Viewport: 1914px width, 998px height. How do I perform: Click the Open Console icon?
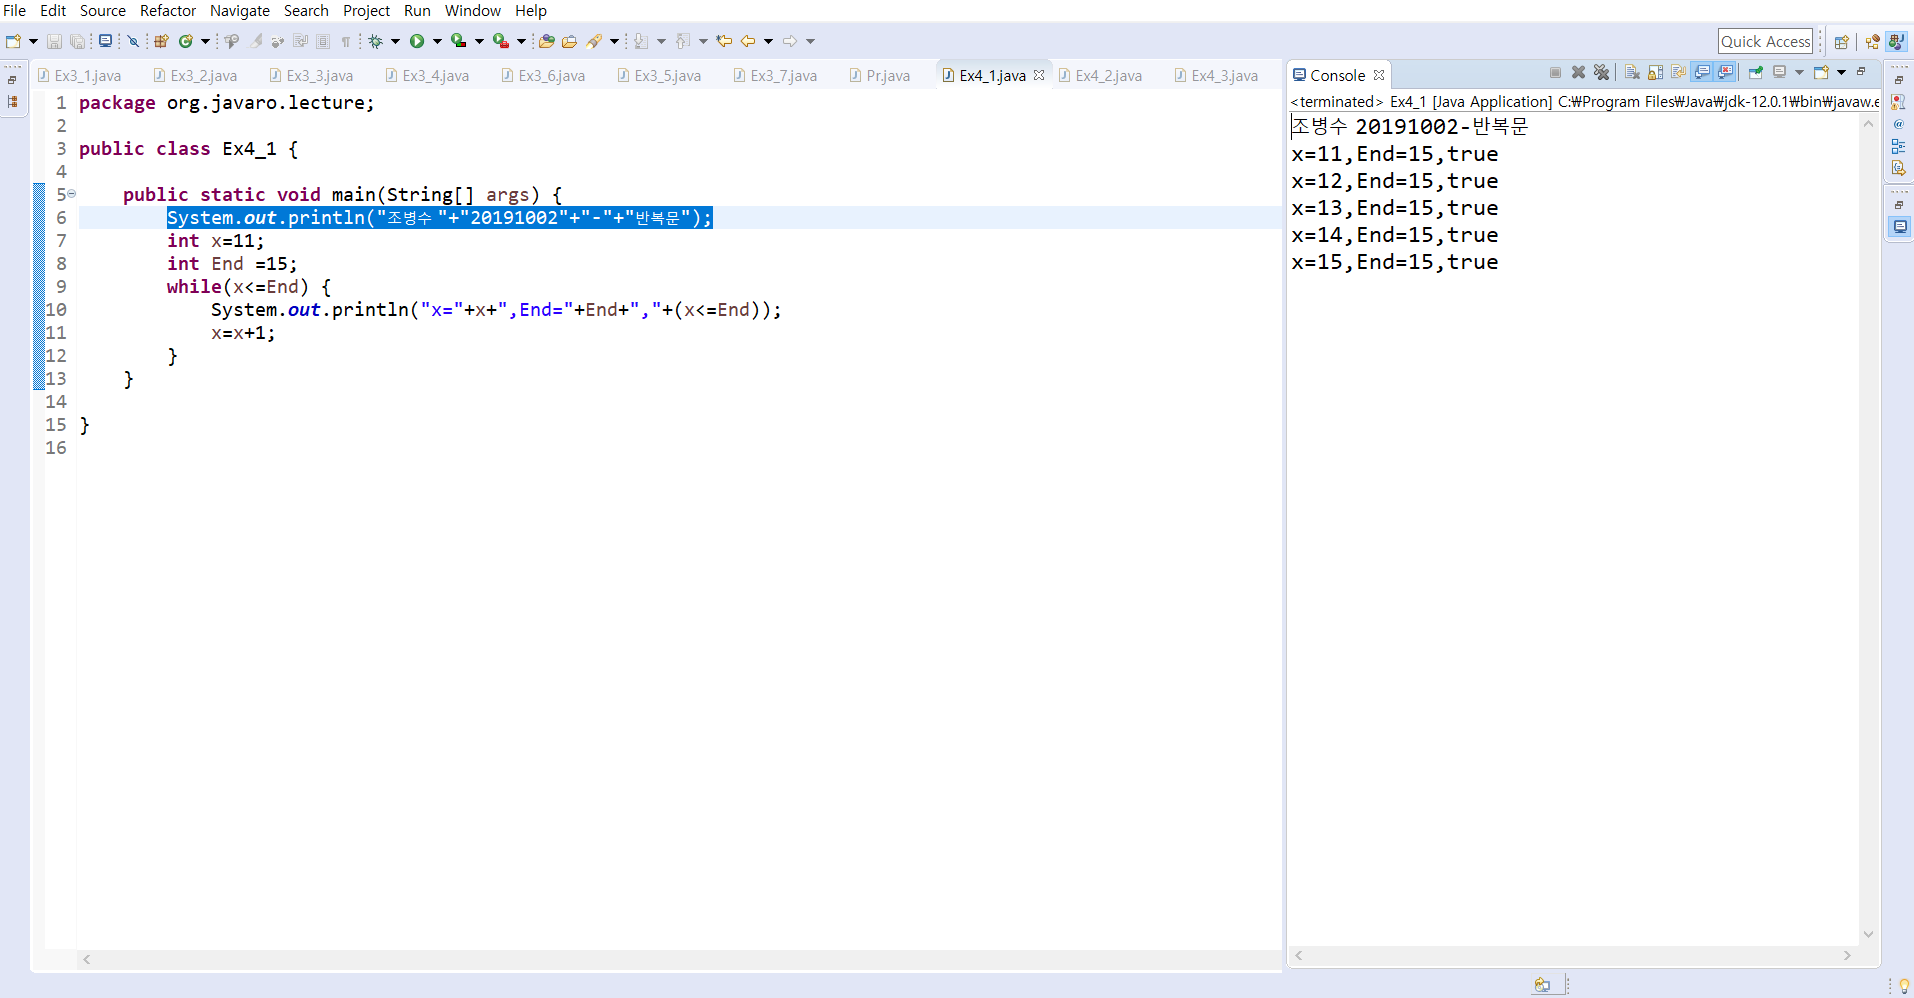[1821, 72]
